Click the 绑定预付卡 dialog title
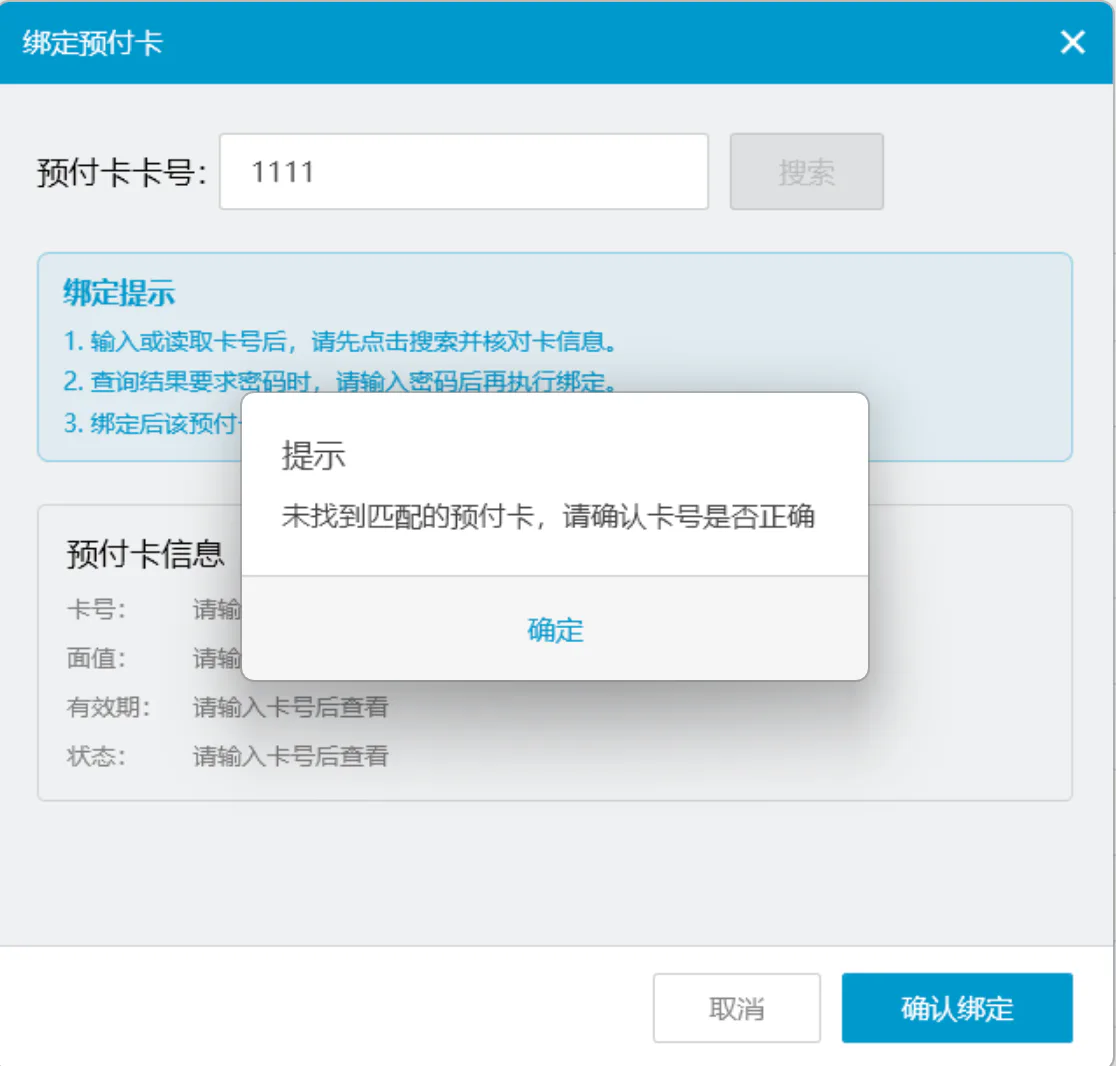Viewport: 1116px width, 1066px height. [x=93, y=43]
